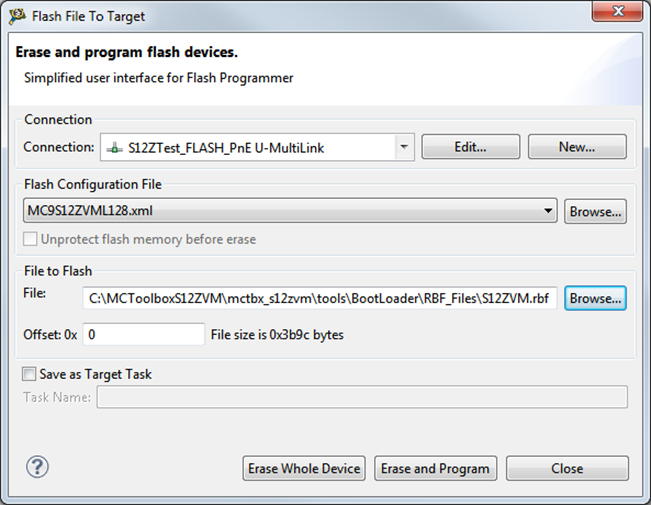This screenshot has height=505, width=651.
Task: Click the help question mark icon
Action: point(37,467)
